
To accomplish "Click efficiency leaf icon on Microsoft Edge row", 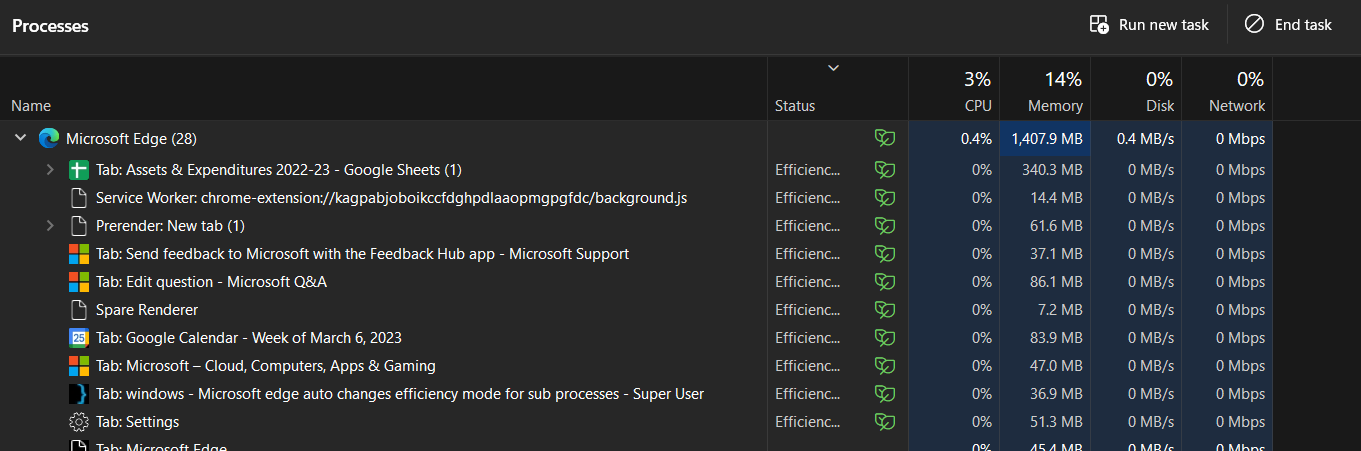I will pos(885,138).
